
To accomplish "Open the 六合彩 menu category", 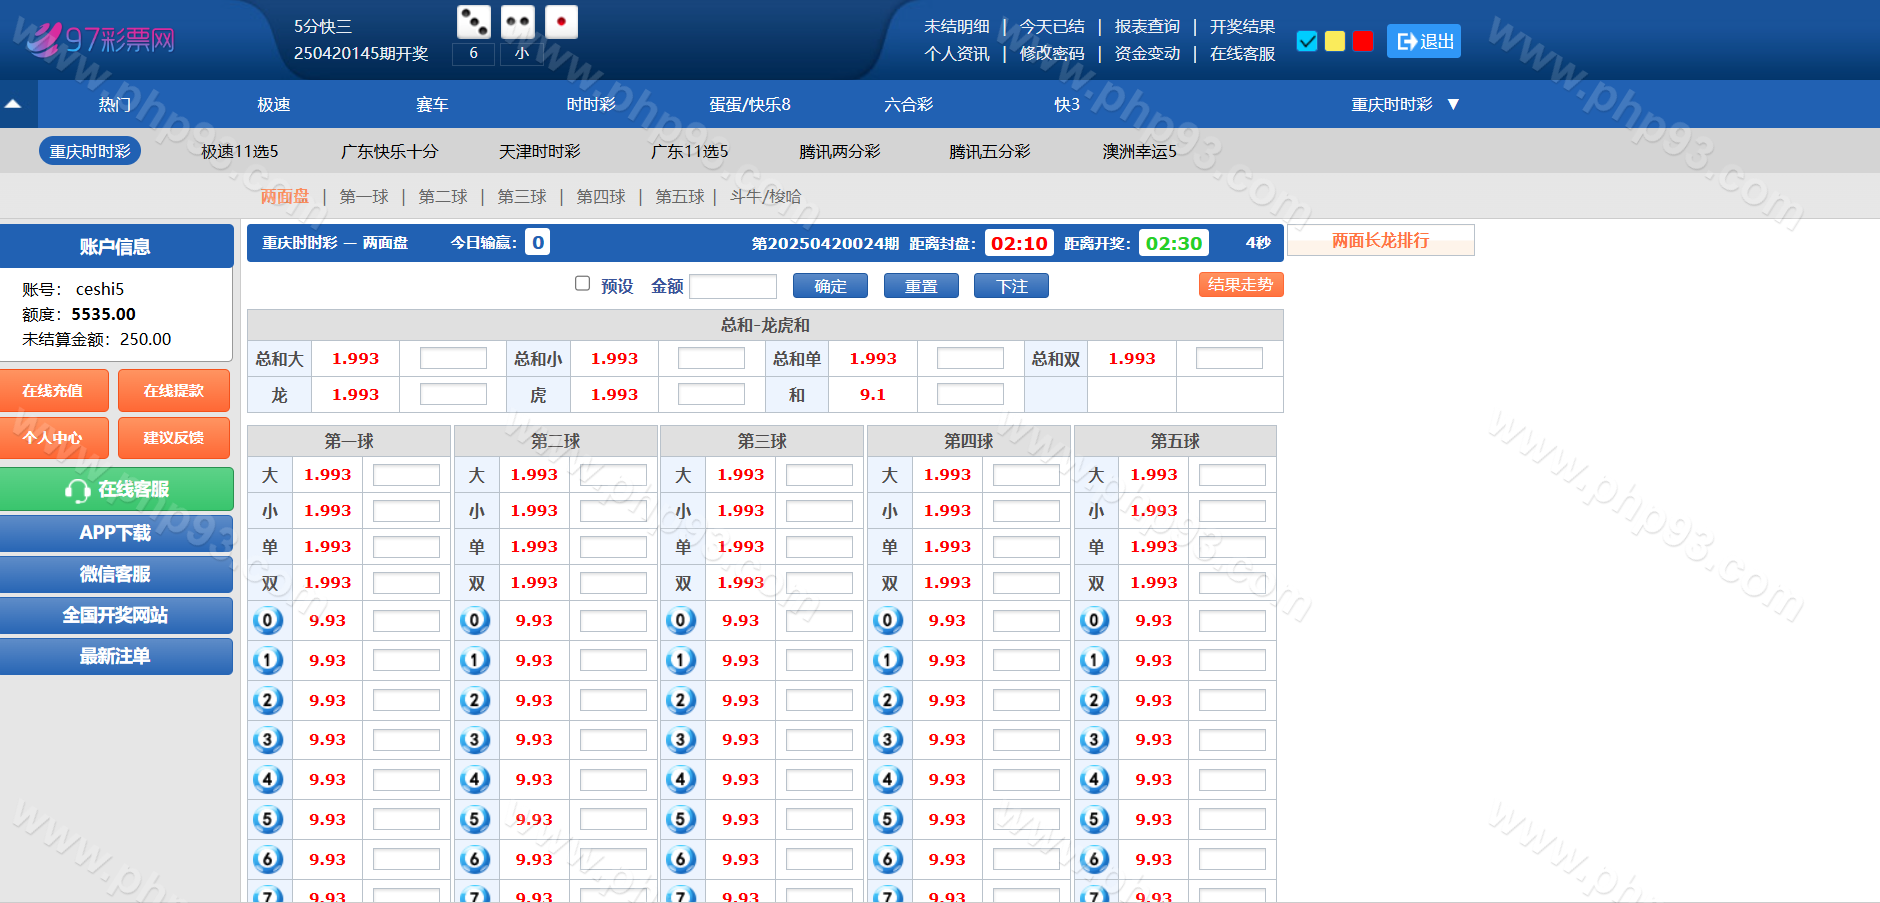I will point(908,104).
